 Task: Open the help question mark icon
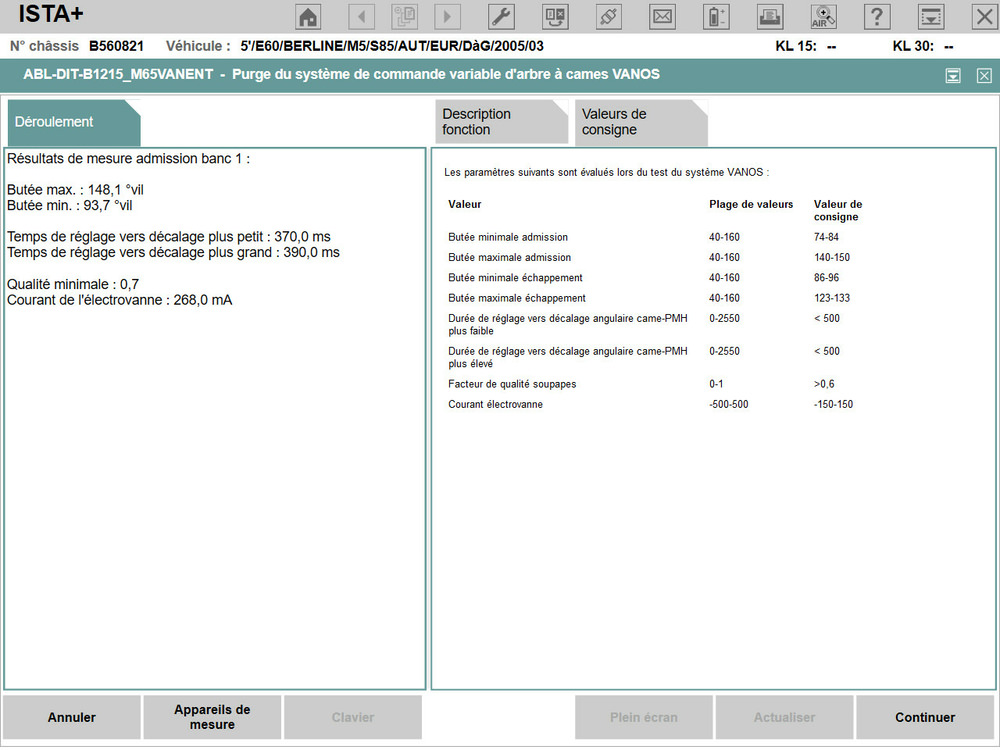(877, 17)
